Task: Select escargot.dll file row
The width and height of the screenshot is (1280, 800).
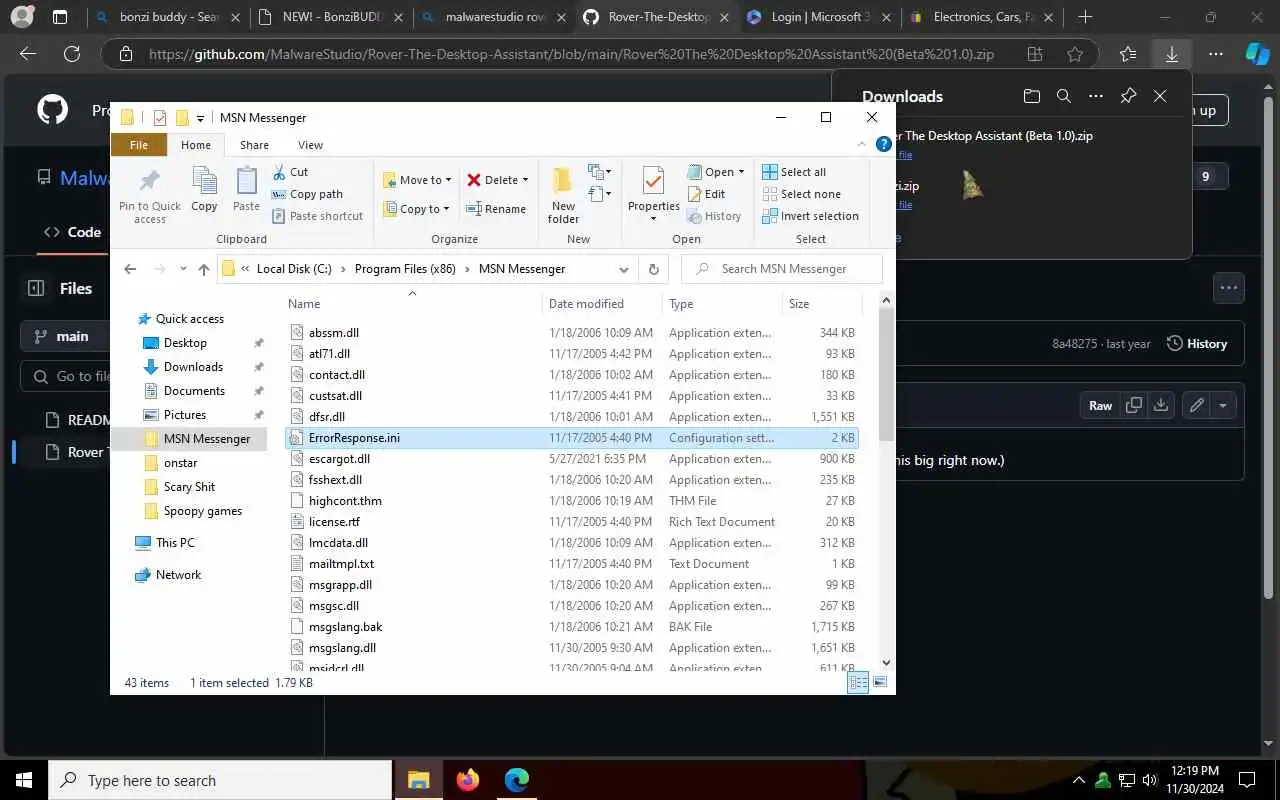Action: [571, 459]
